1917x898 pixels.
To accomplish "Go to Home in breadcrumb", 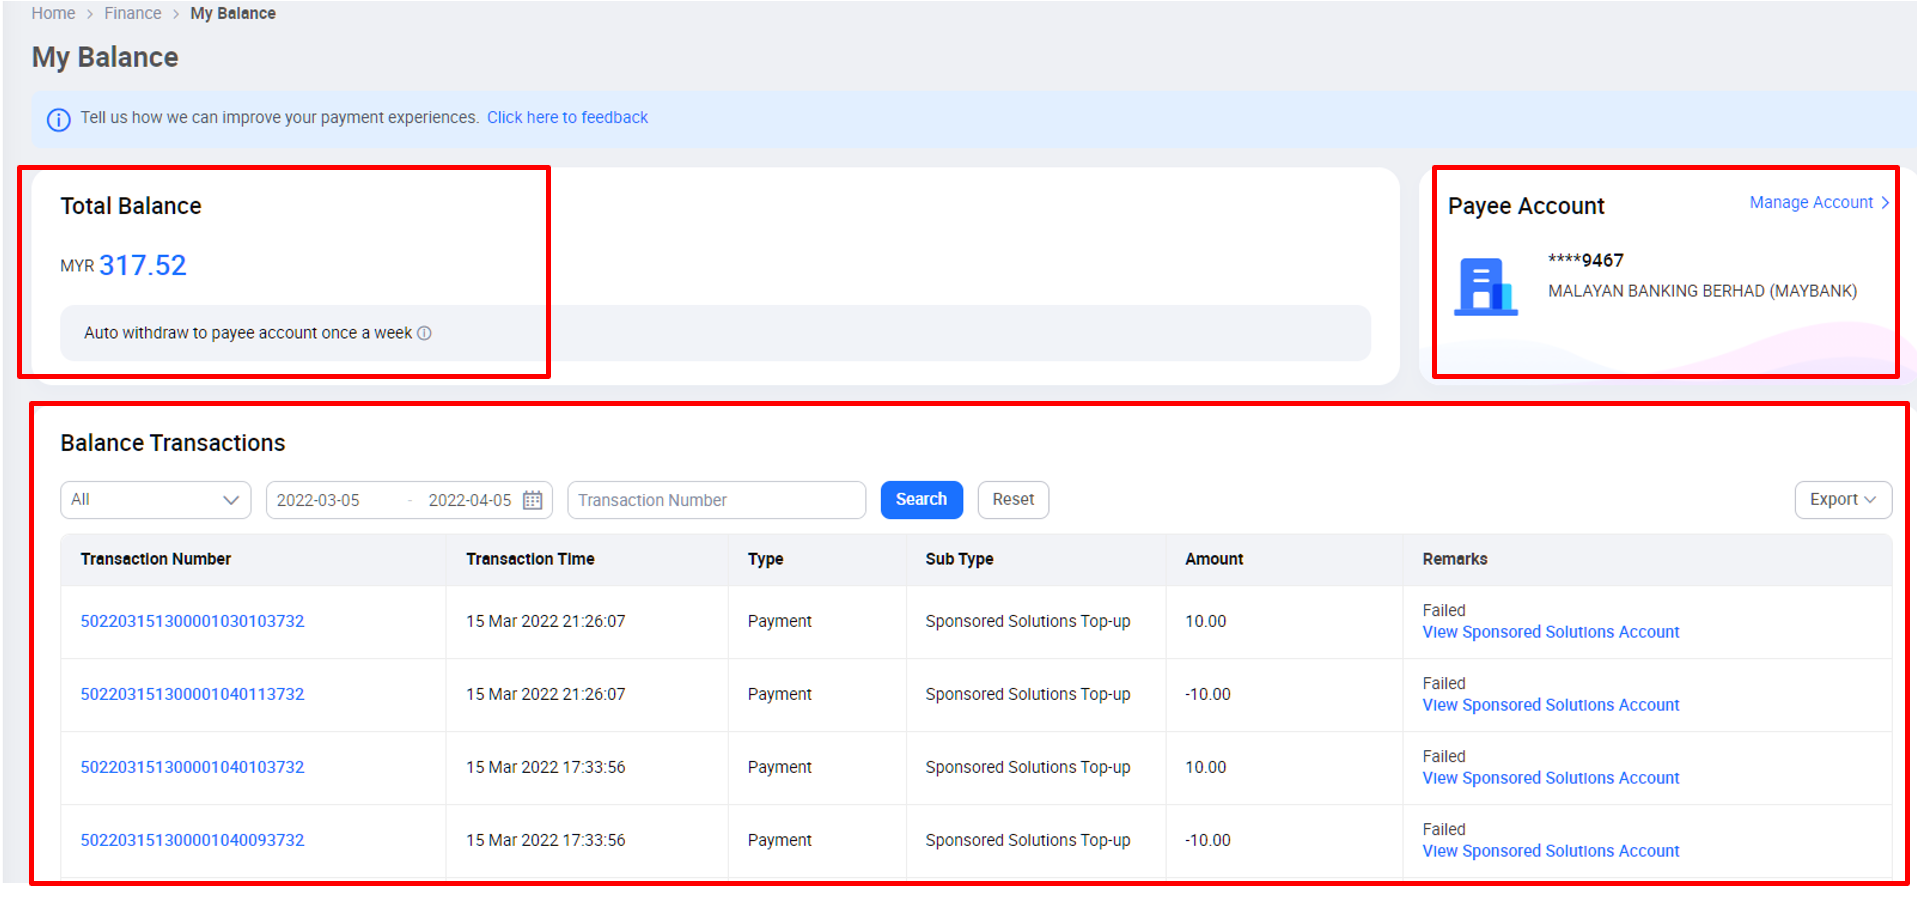I will [x=53, y=13].
